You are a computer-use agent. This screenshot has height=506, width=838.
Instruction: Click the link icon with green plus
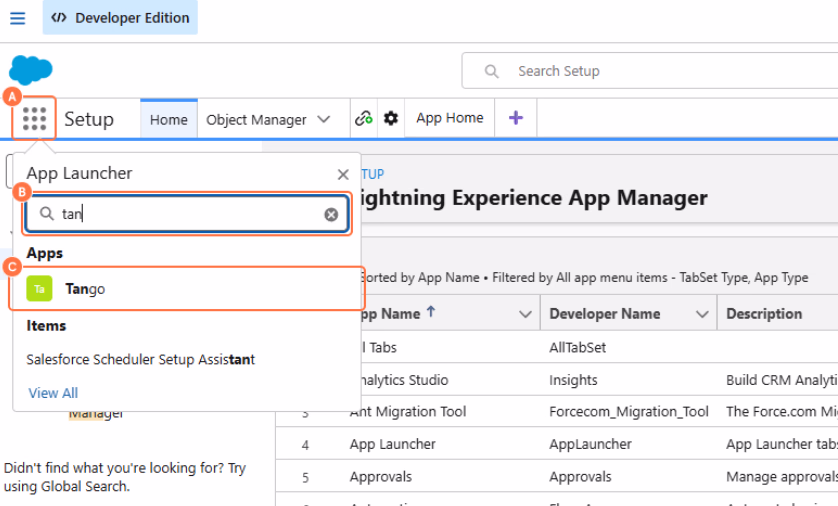(364, 118)
